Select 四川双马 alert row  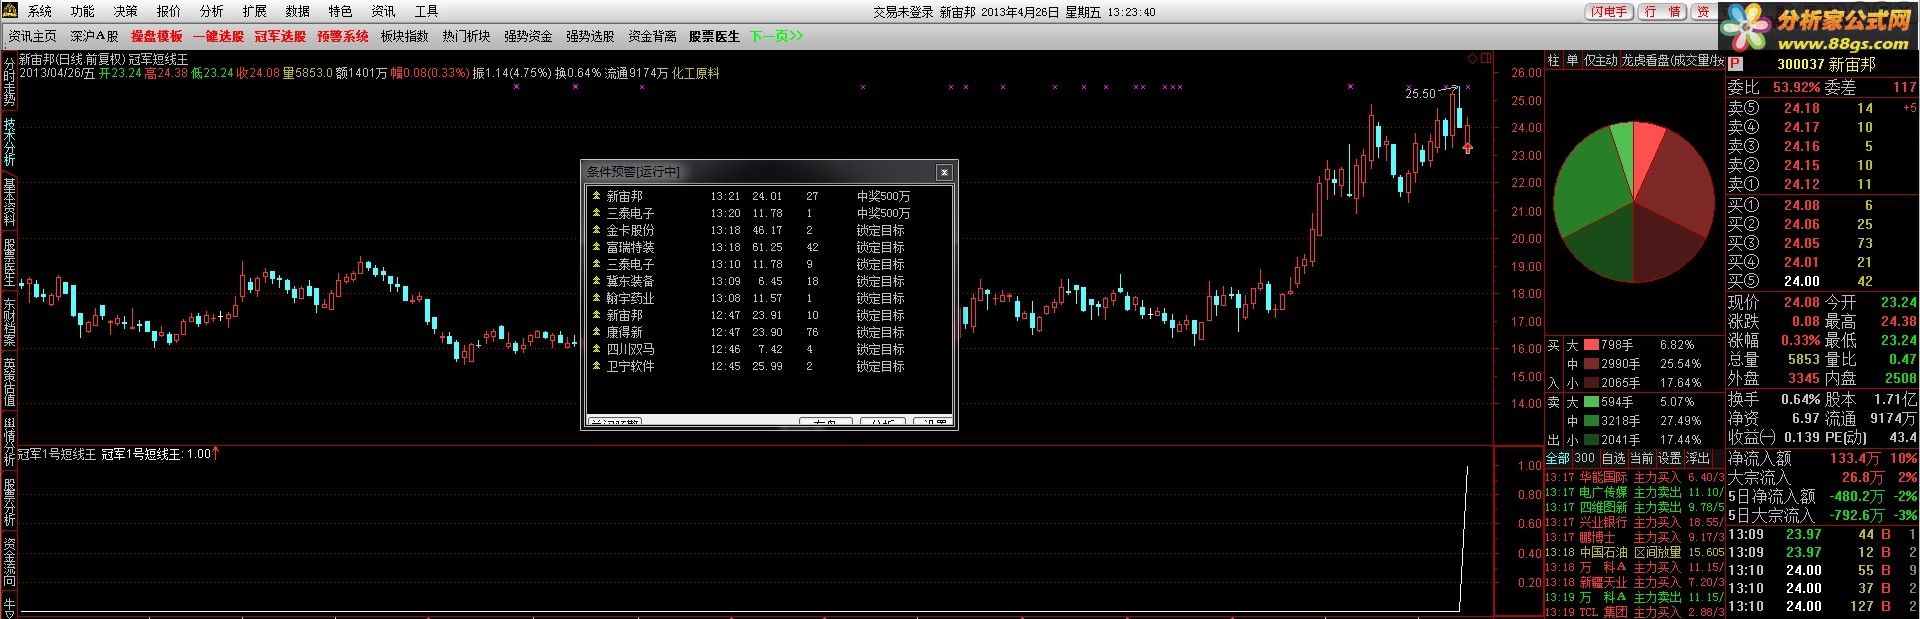768,349
